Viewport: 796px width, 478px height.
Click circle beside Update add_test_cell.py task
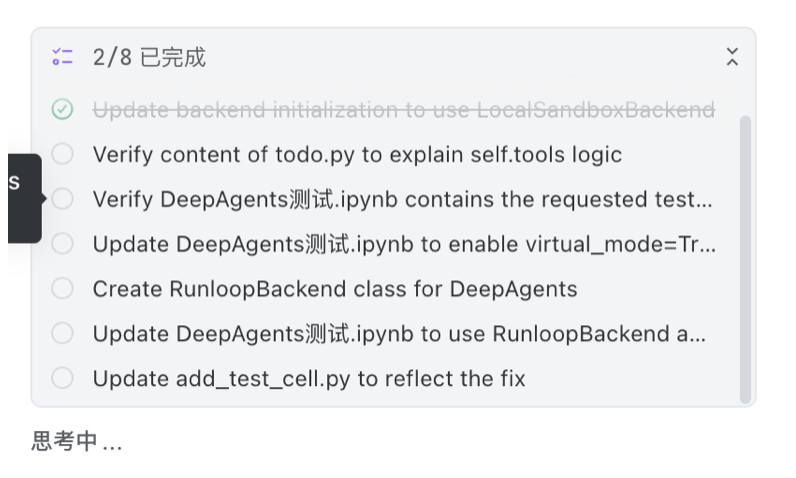(62, 379)
